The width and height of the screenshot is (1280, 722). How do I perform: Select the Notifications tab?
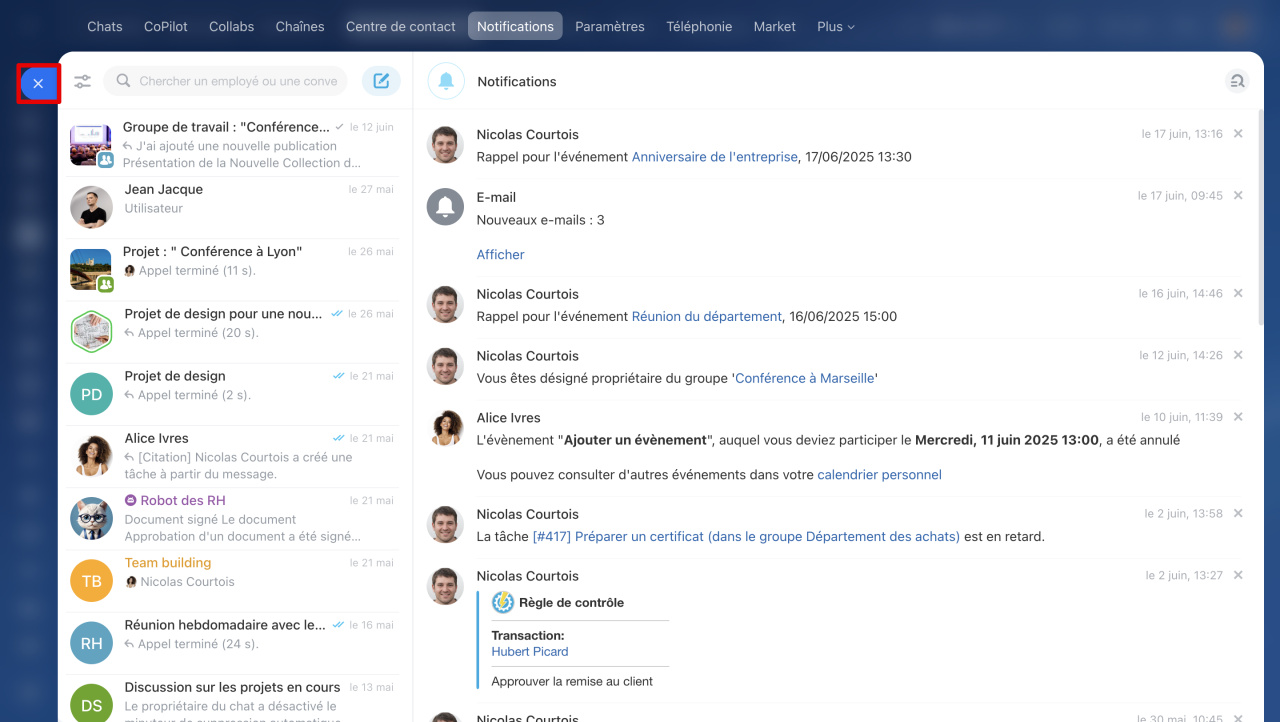(x=515, y=26)
